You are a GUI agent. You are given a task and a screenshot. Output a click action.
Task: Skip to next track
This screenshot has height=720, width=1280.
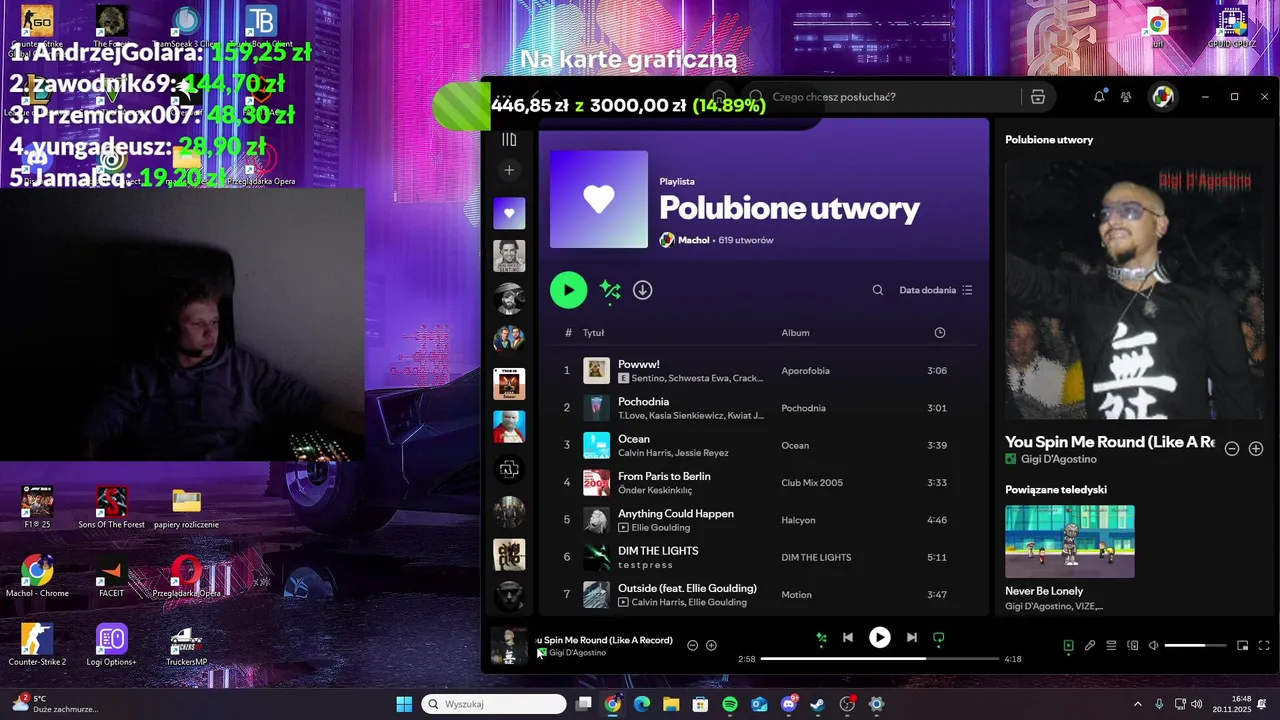click(x=911, y=637)
